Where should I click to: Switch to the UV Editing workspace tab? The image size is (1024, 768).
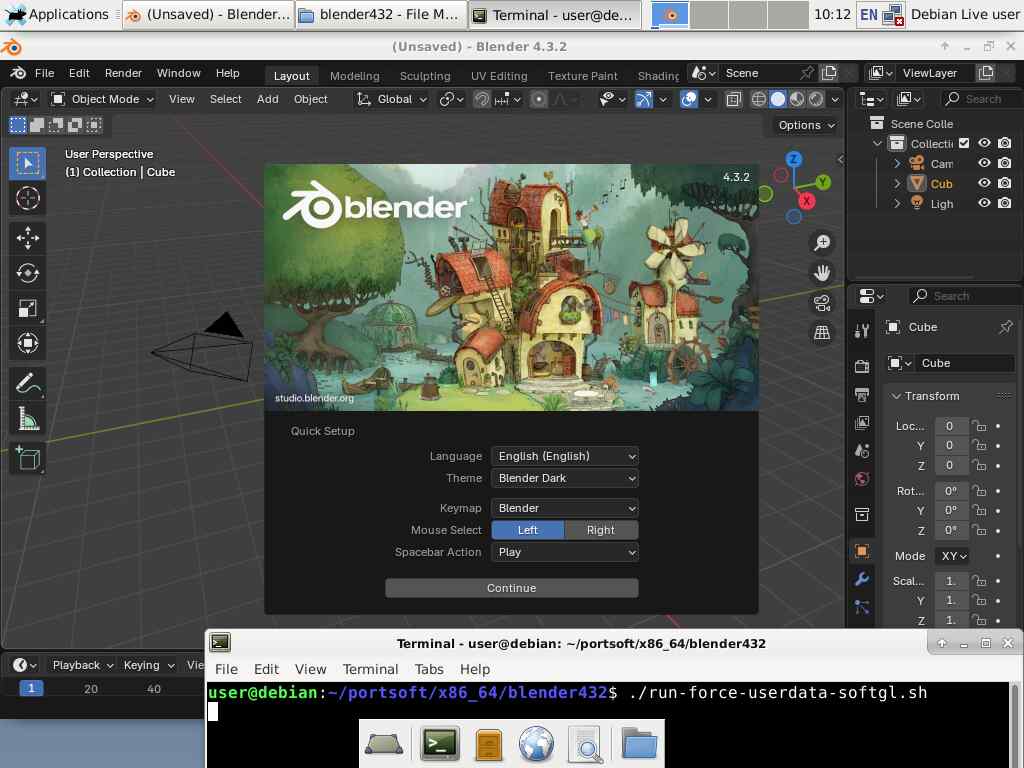coord(499,76)
